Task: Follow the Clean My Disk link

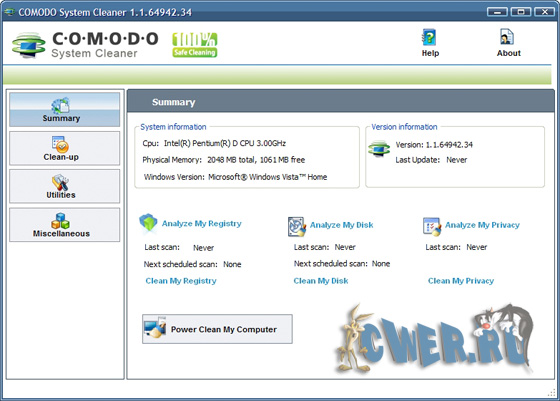Action: click(x=321, y=281)
